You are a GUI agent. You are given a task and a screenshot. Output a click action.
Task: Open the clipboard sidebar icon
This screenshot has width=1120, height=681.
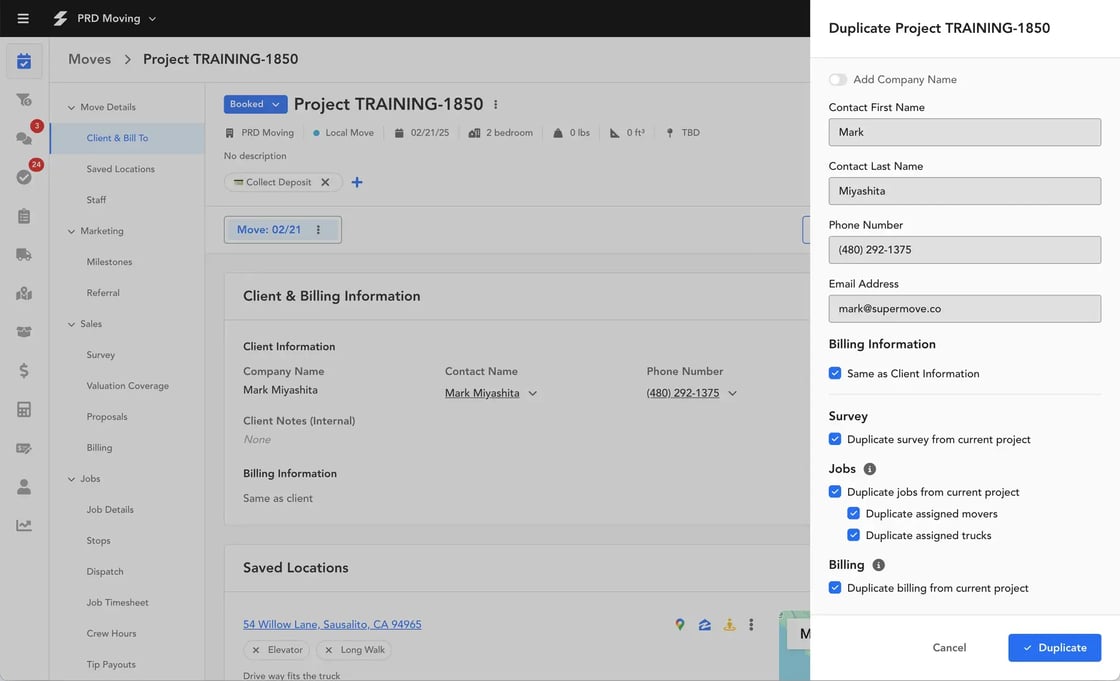pos(24,216)
